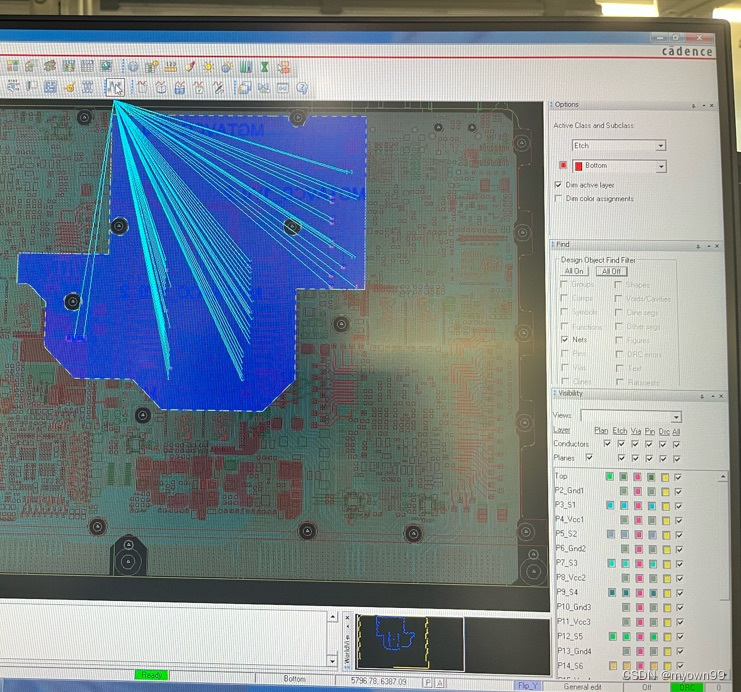Uncheck the Nets find filter checkbox
The image size is (741, 692).
point(565,340)
